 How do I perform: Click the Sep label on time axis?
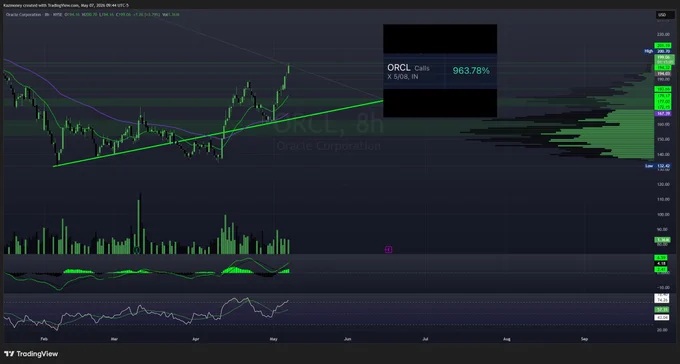tap(585, 339)
